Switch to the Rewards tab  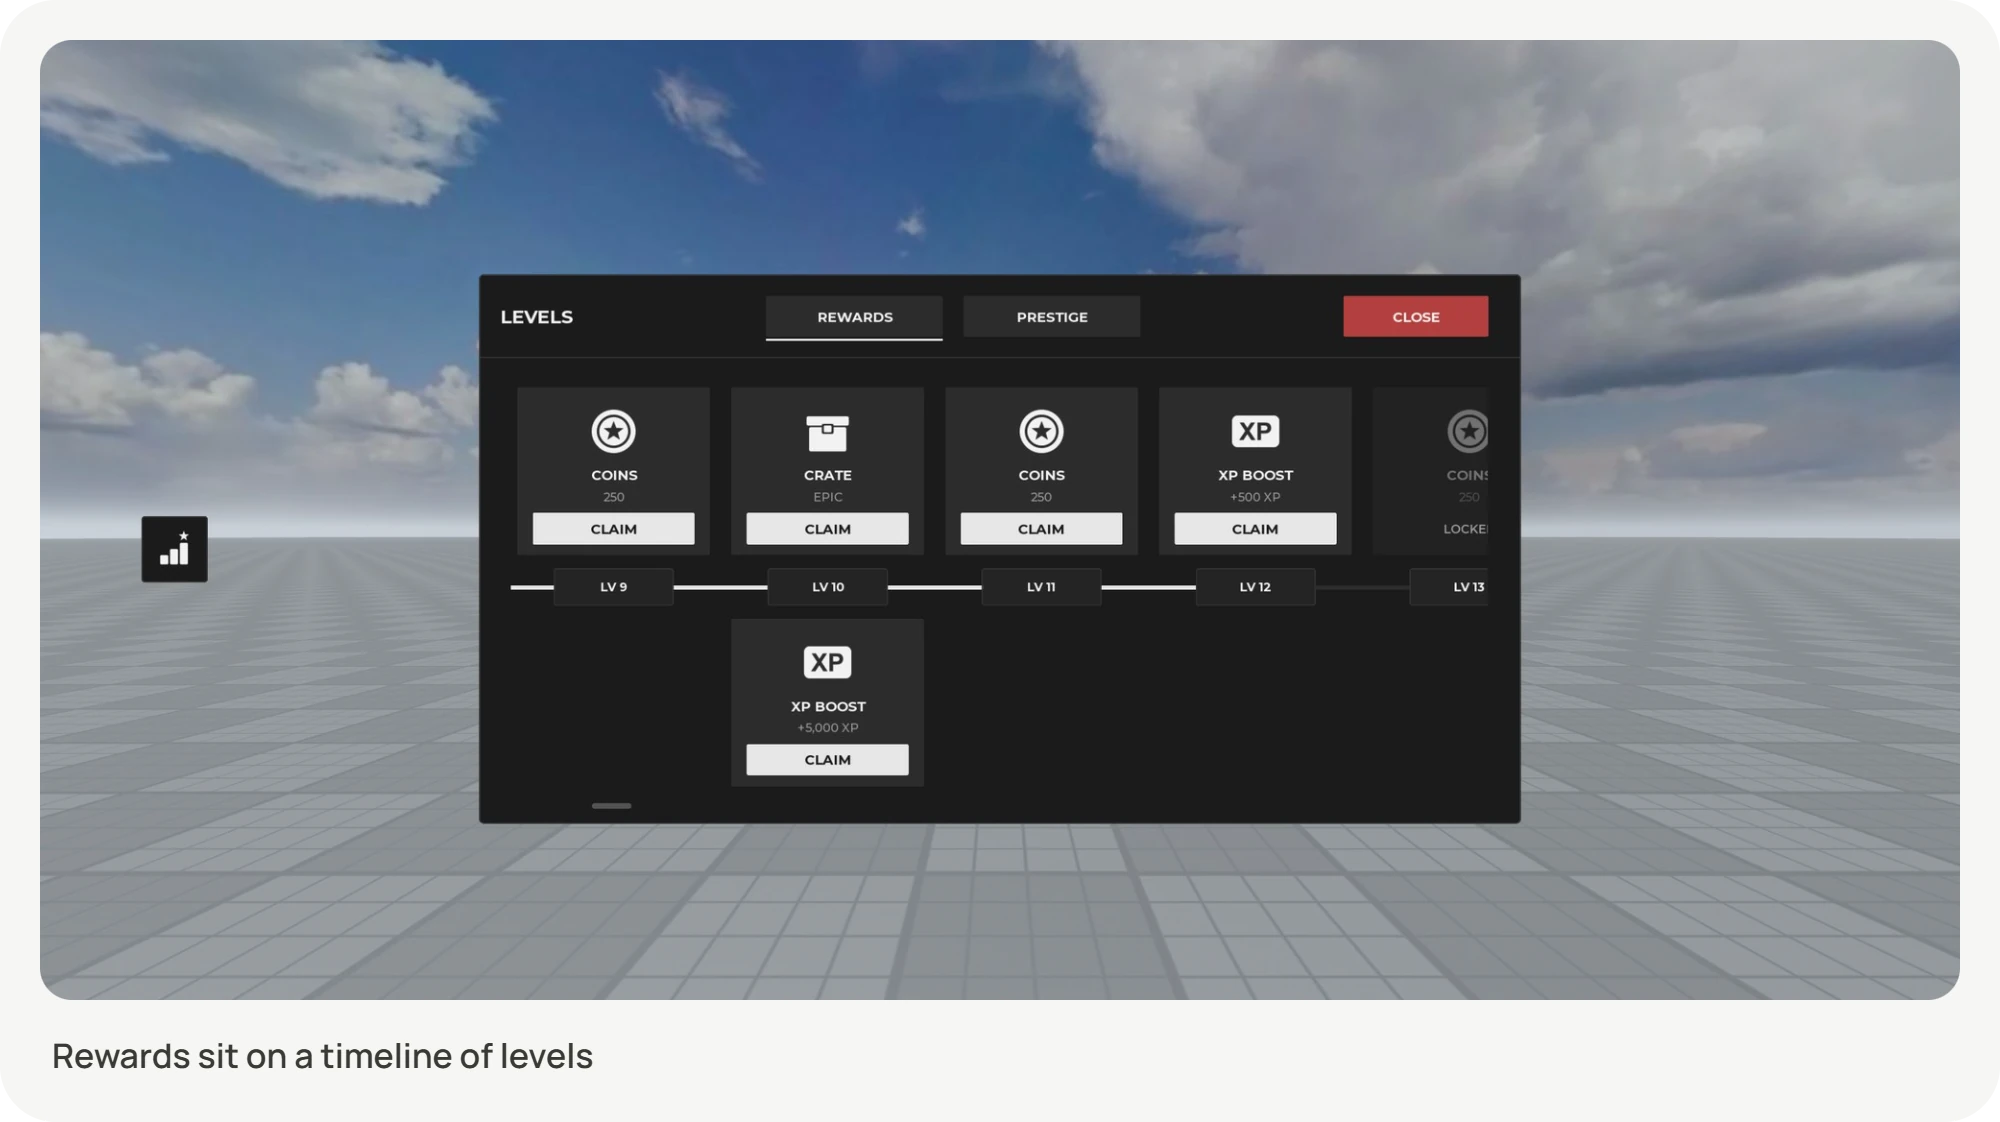[x=854, y=317]
